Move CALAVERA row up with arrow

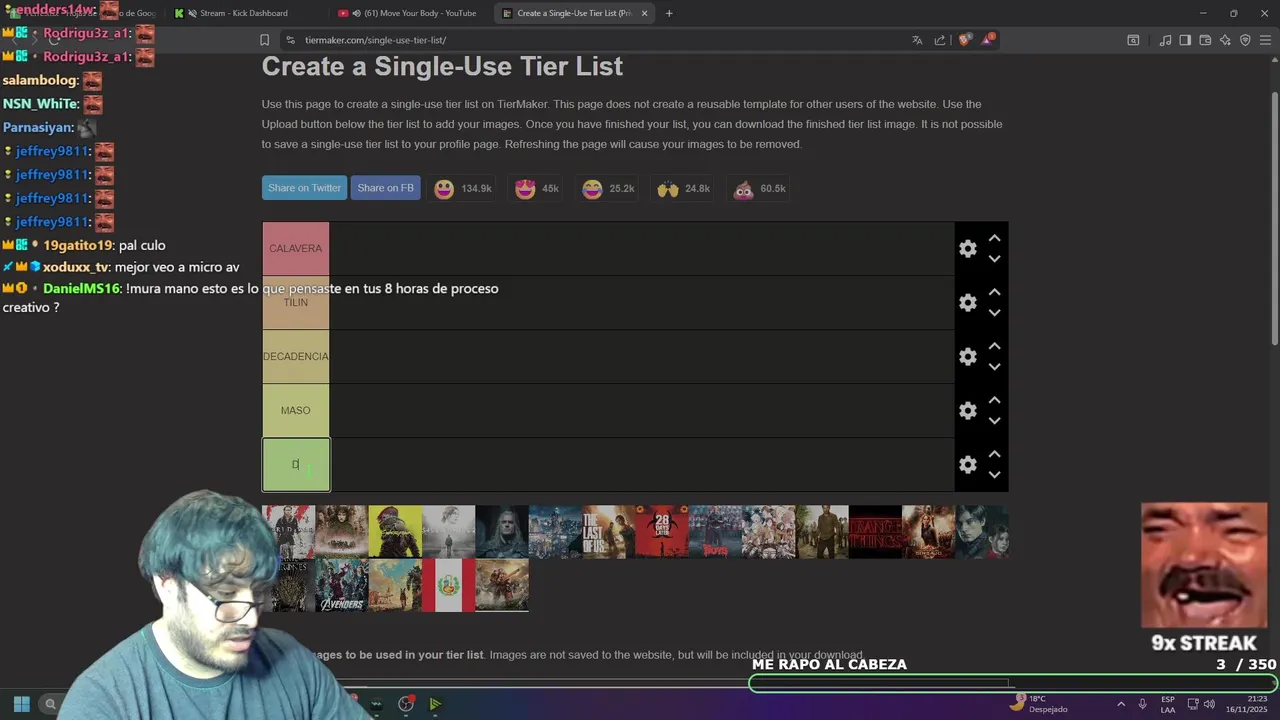(994, 239)
